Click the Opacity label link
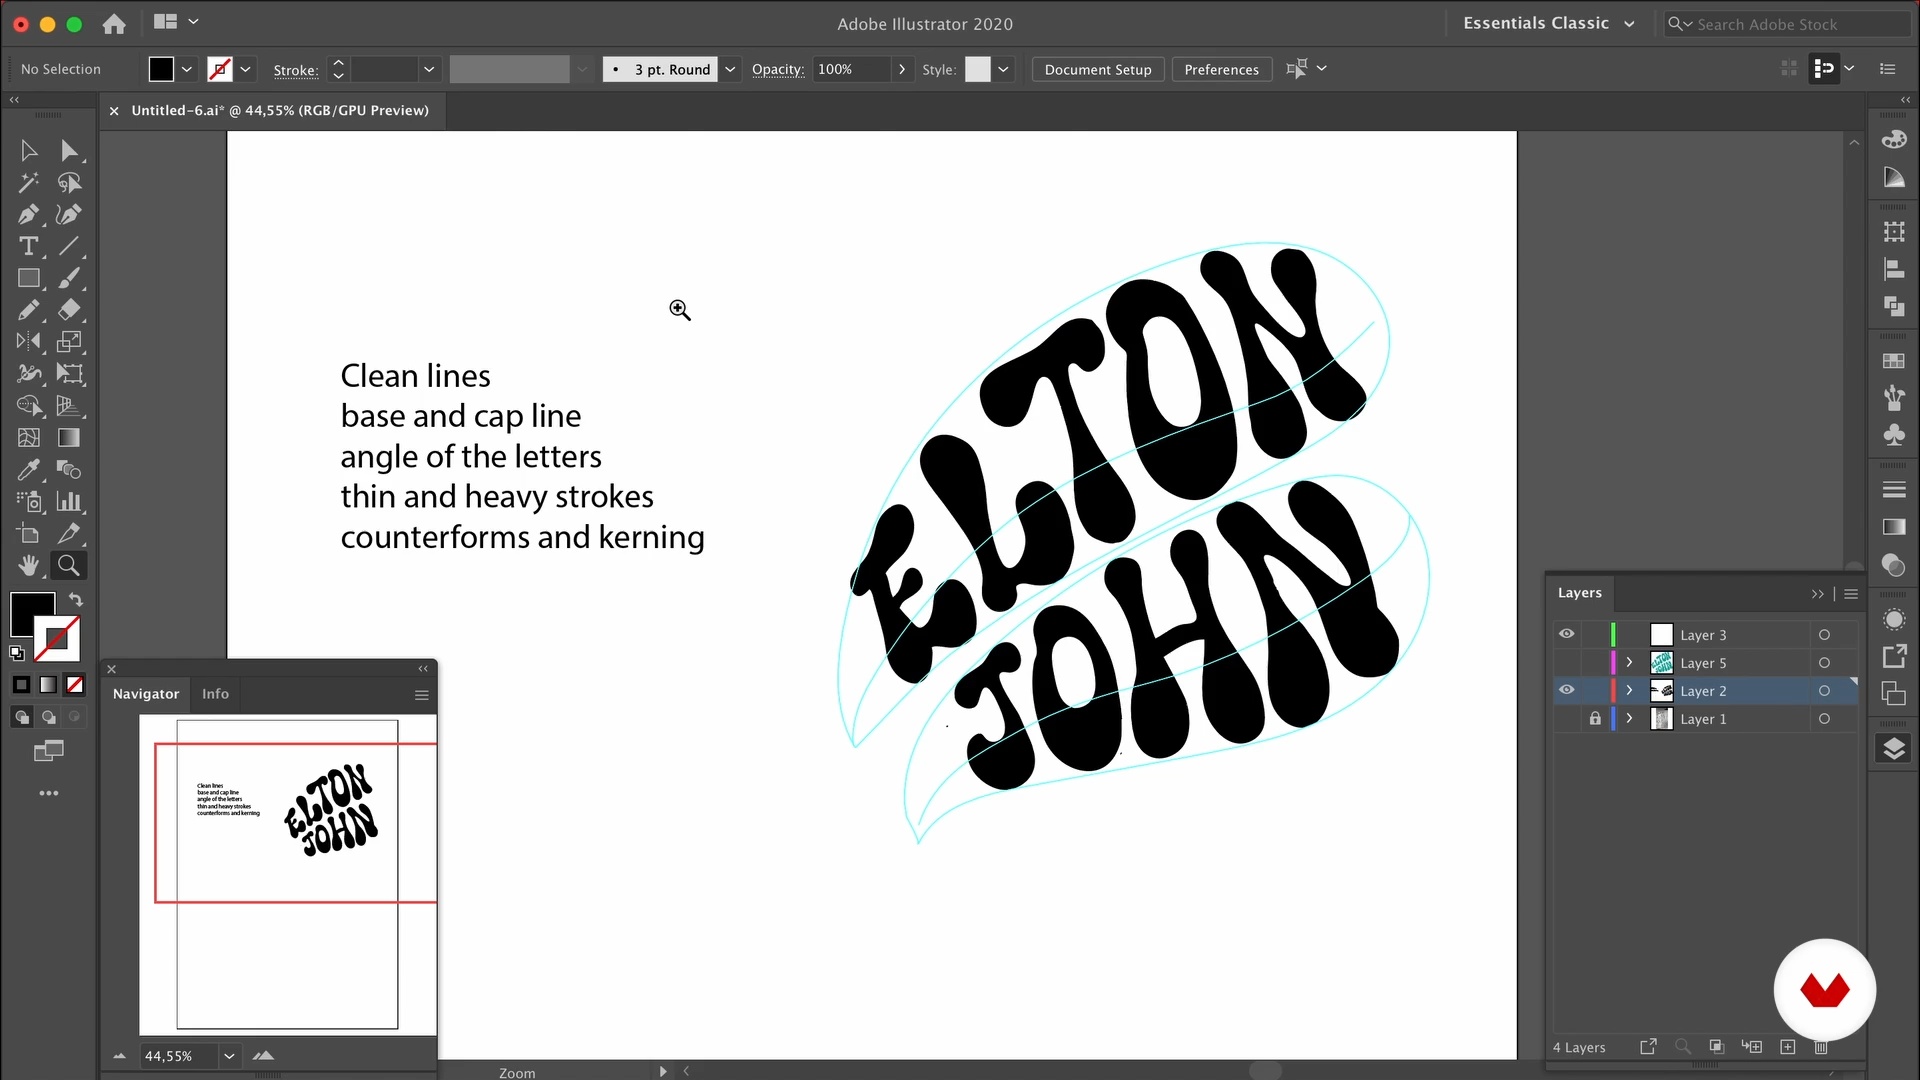 [778, 69]
